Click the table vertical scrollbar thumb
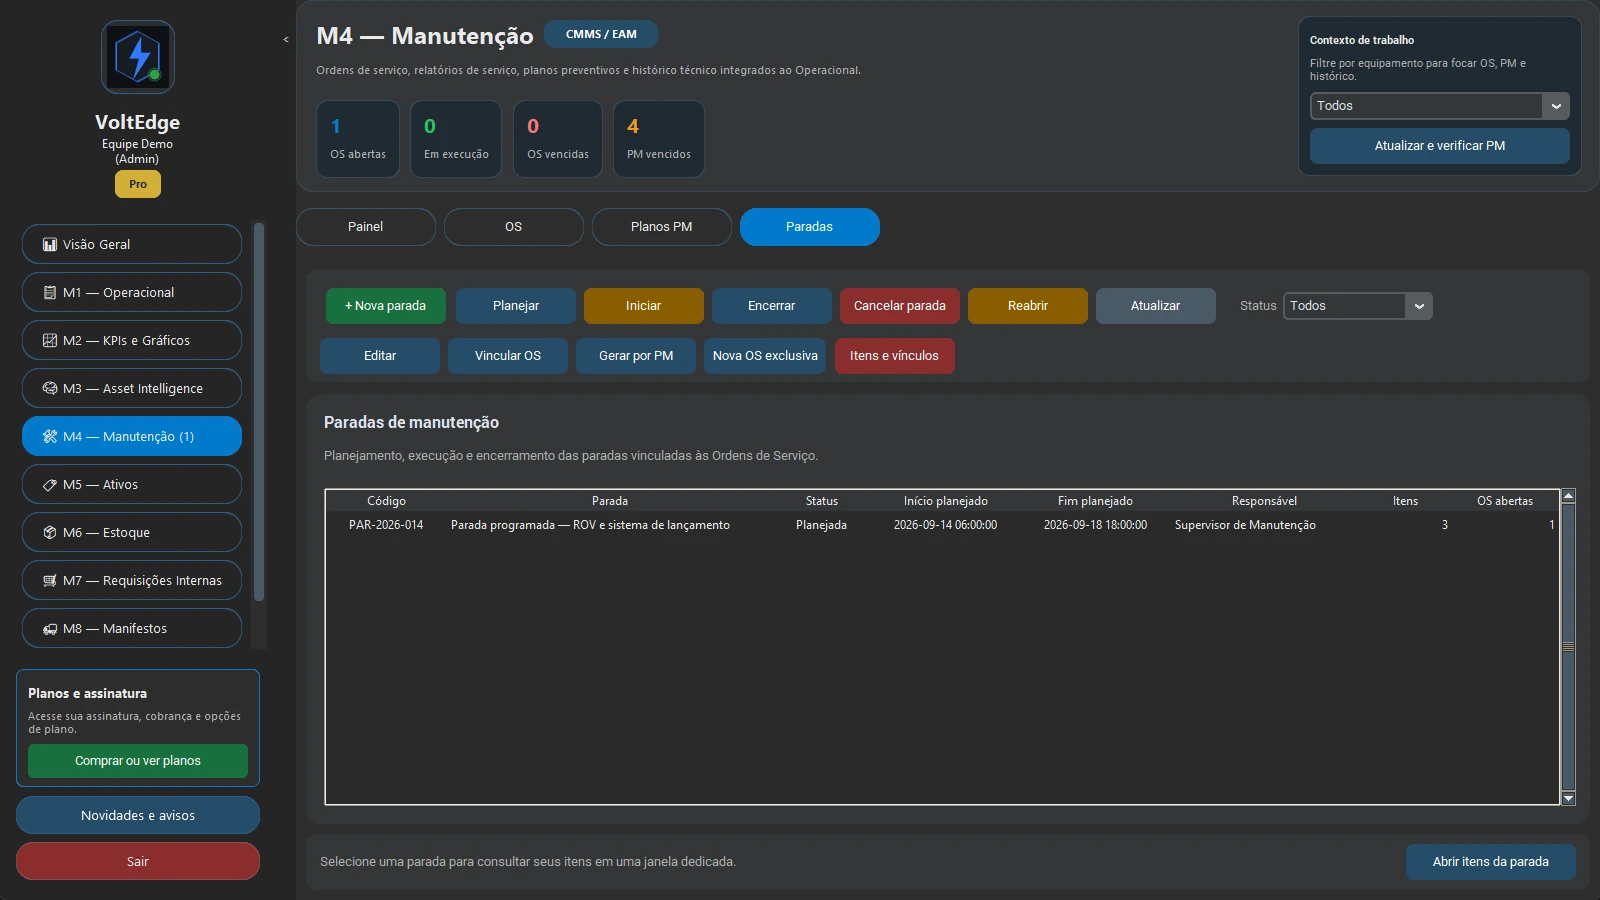Screen dimensions: 1600x900 [1568, 647]
